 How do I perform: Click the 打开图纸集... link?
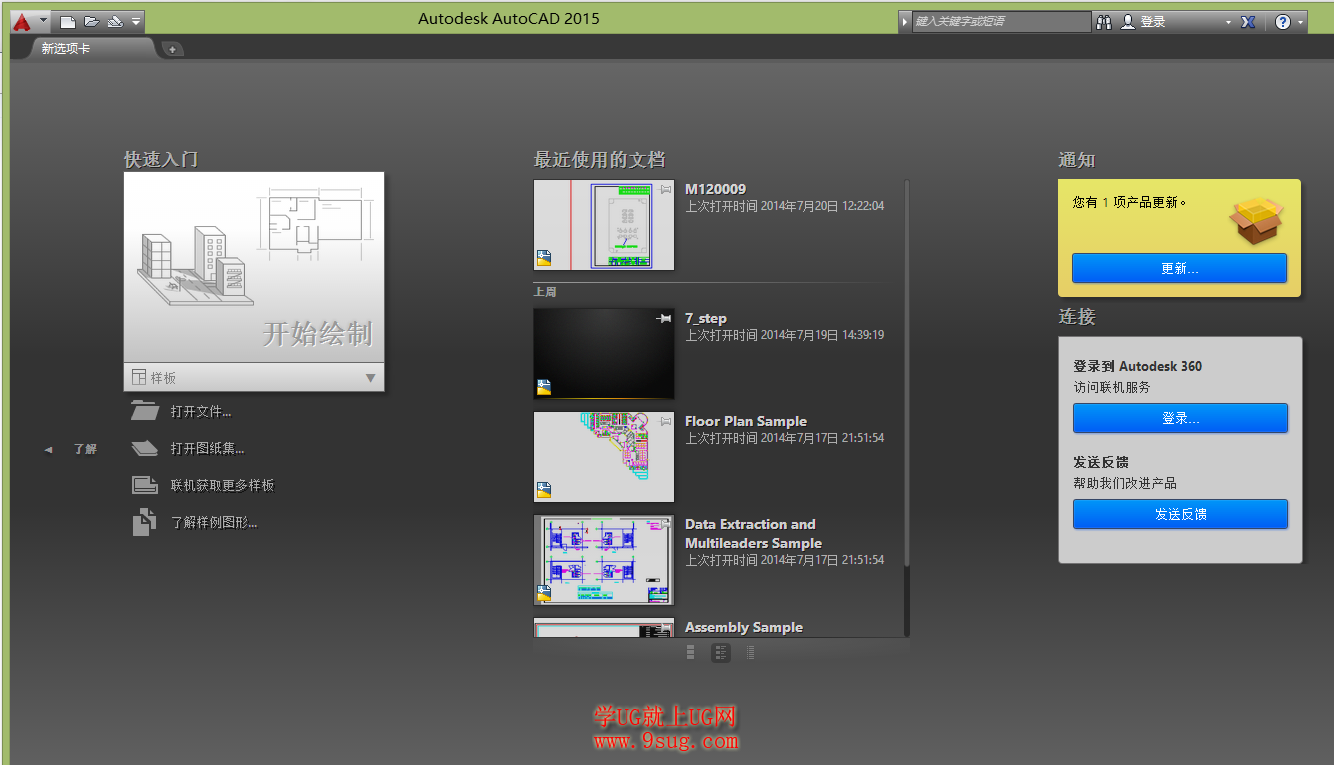[x=207, y=448]
